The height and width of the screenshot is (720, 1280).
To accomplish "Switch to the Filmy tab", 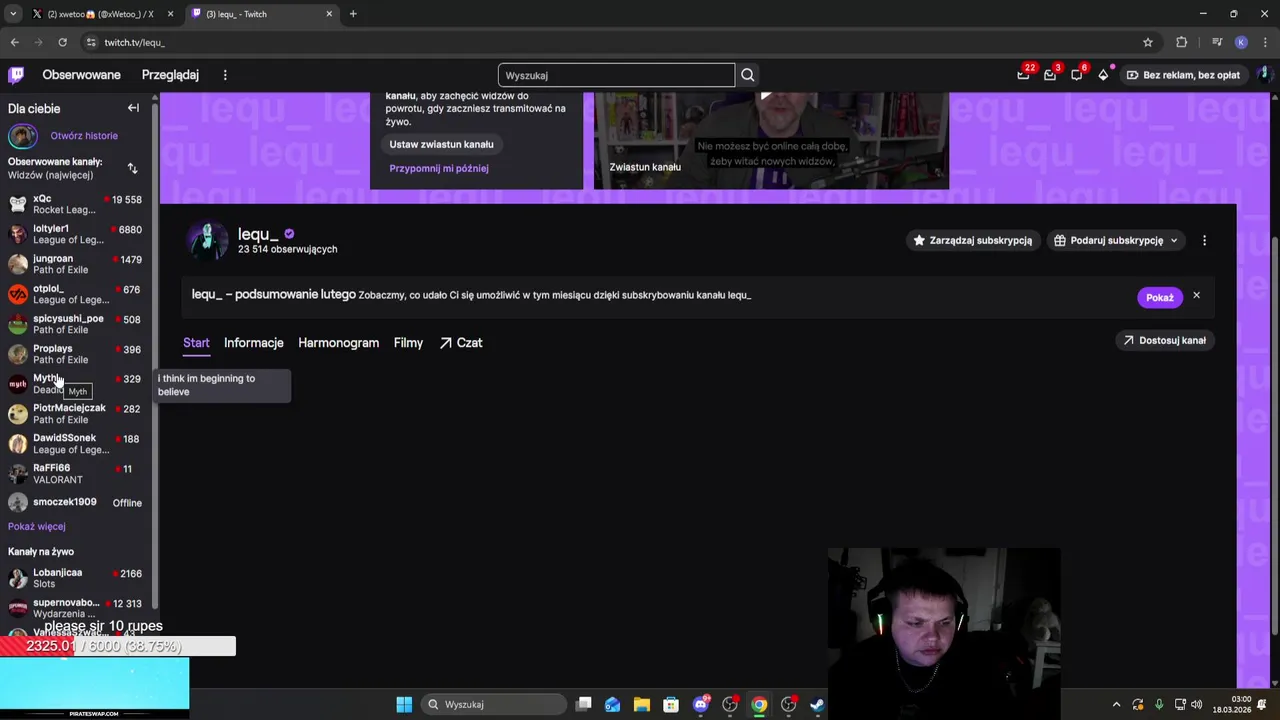I will point(408,343).
